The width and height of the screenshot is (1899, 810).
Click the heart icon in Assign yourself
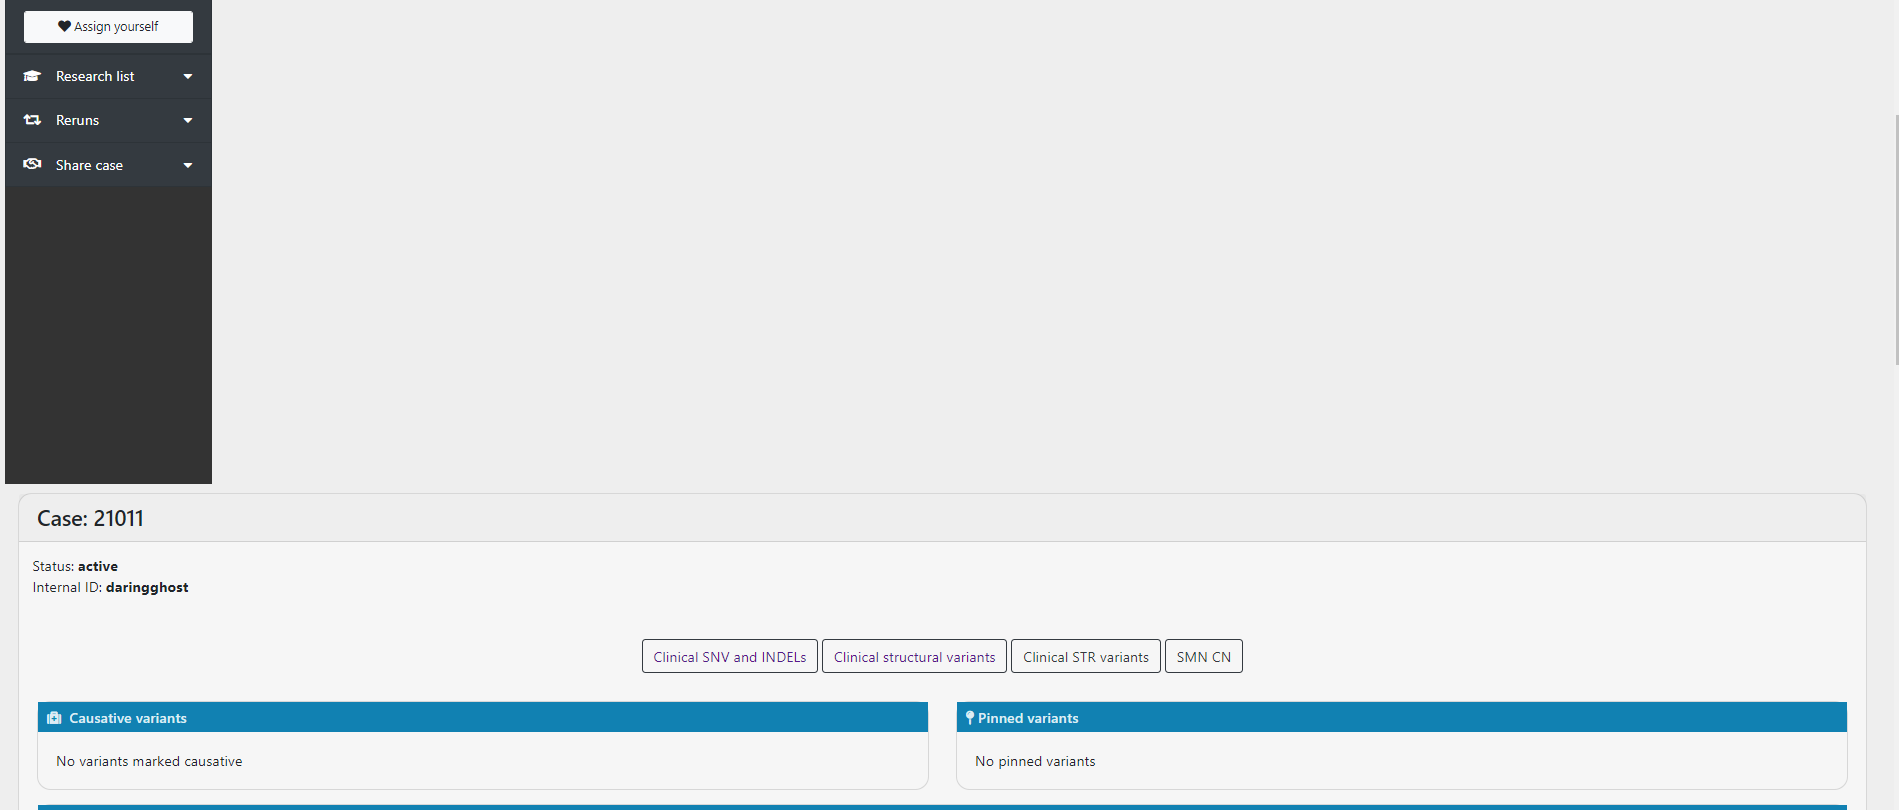(64, 27)
